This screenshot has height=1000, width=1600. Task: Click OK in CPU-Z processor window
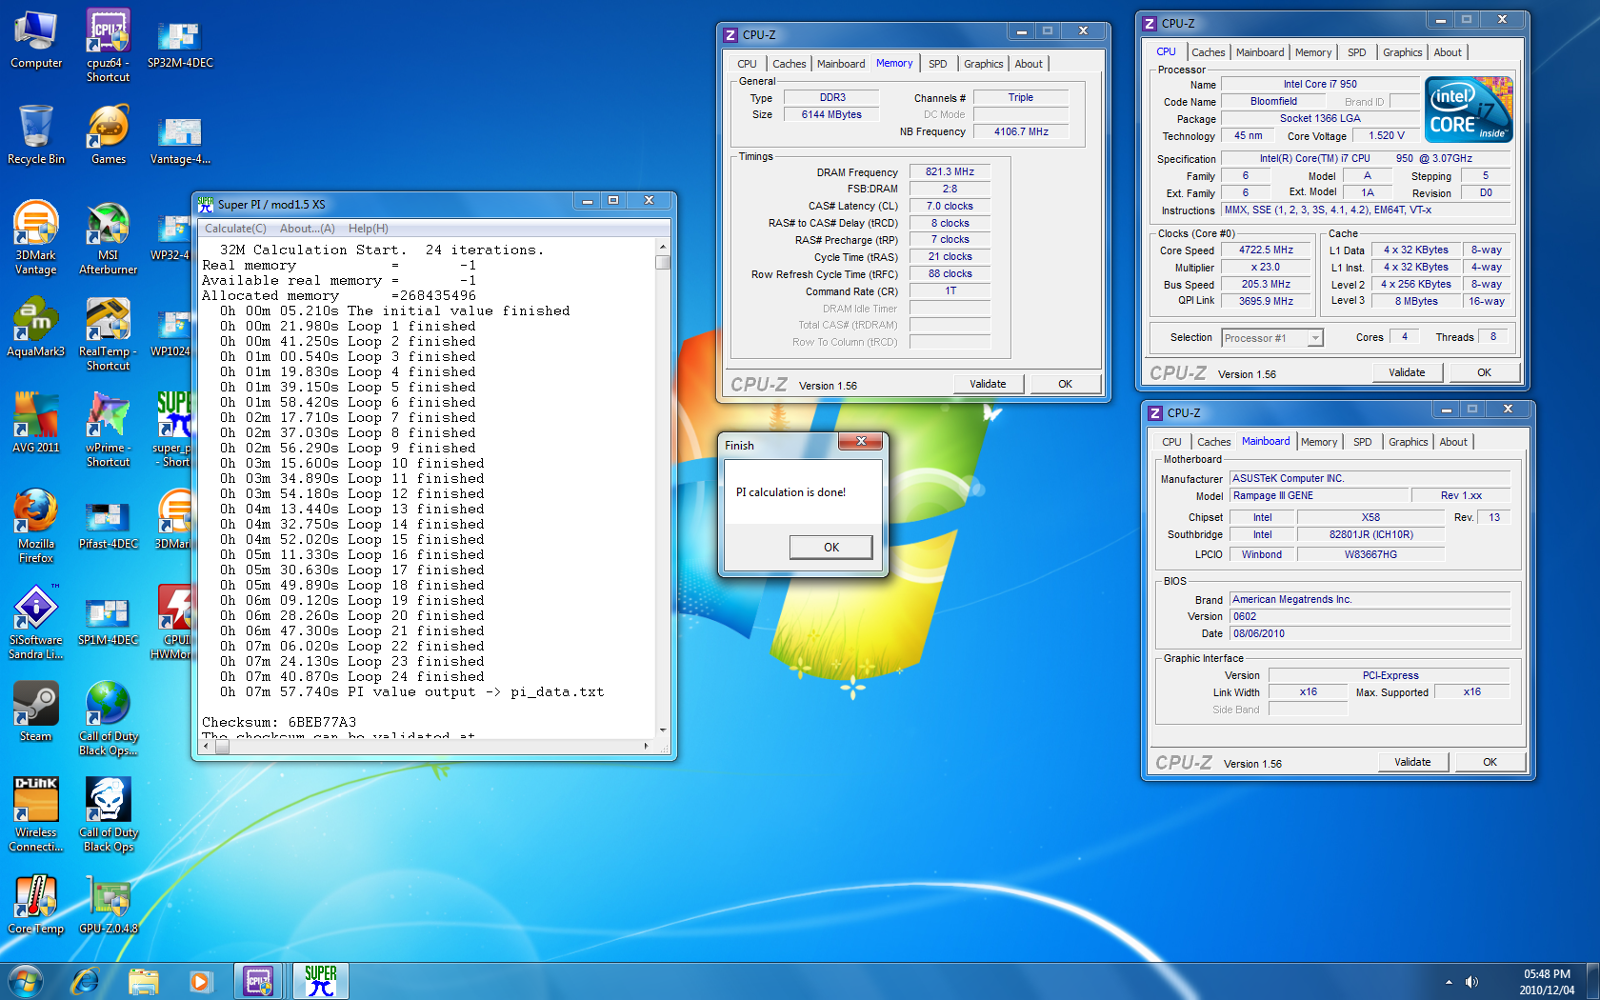pyautogui.click(x=1484, y=373)
